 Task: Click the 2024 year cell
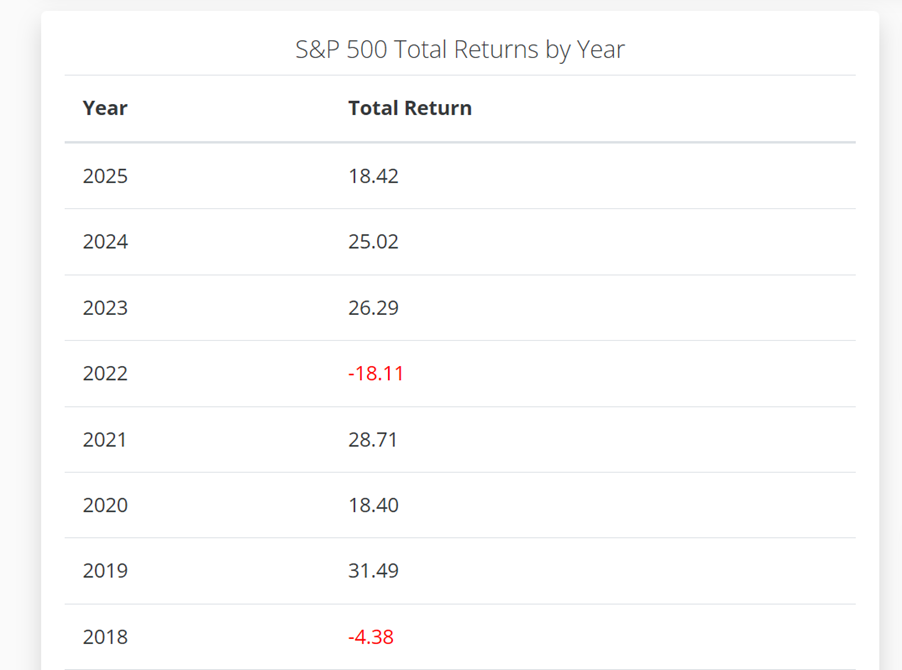coord(105,242)
